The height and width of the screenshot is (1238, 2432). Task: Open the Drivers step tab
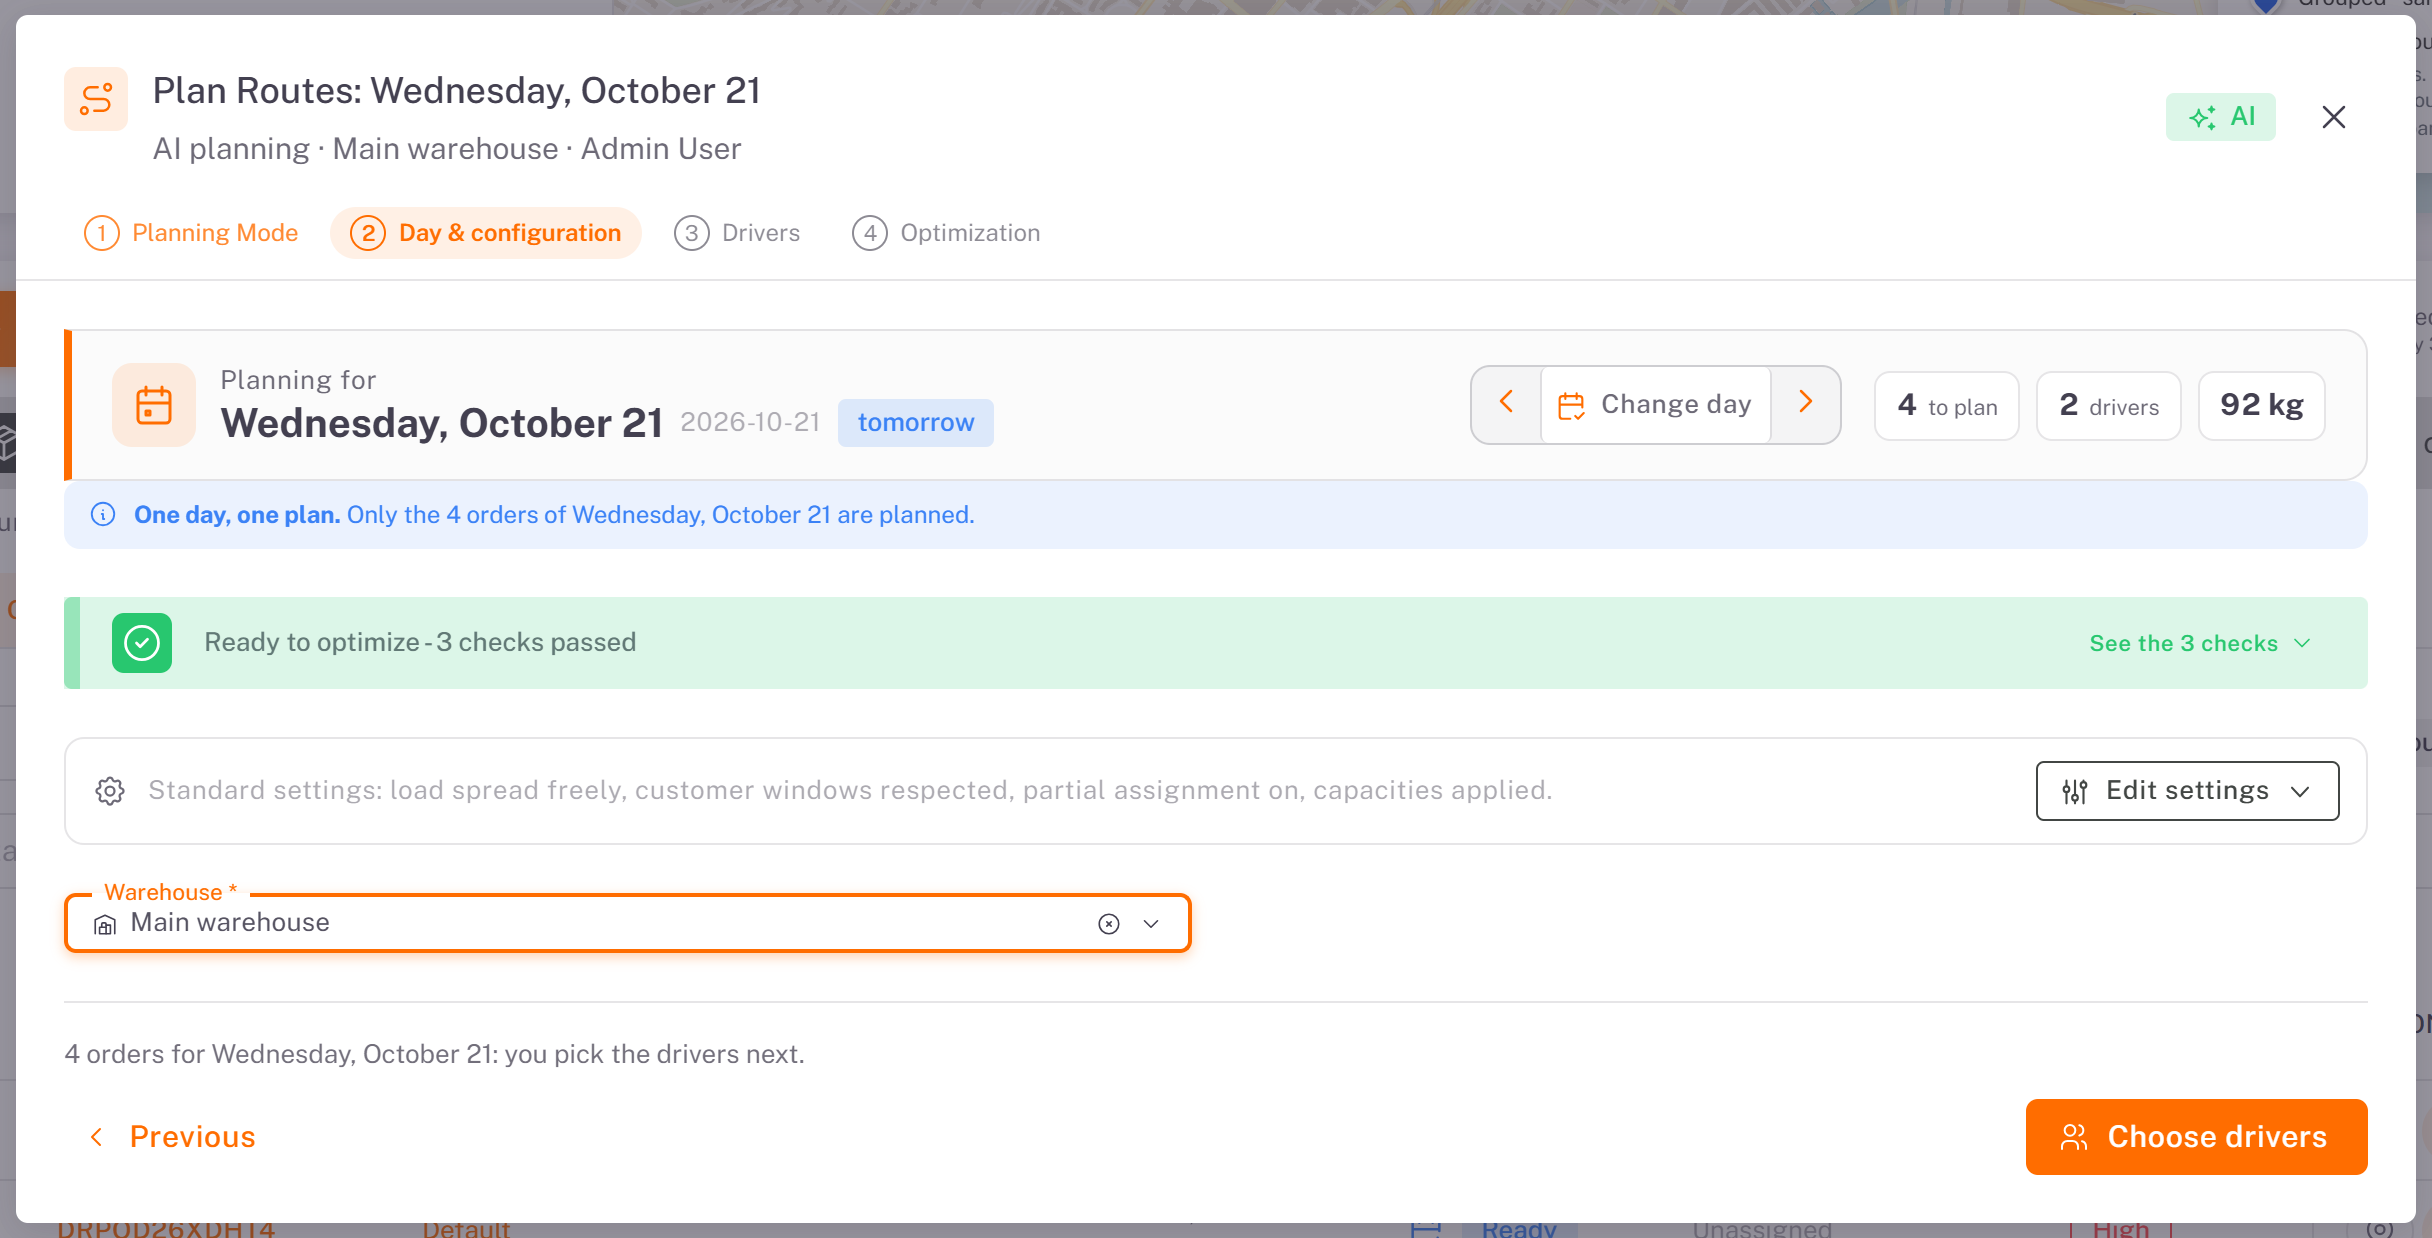(737, 233)
